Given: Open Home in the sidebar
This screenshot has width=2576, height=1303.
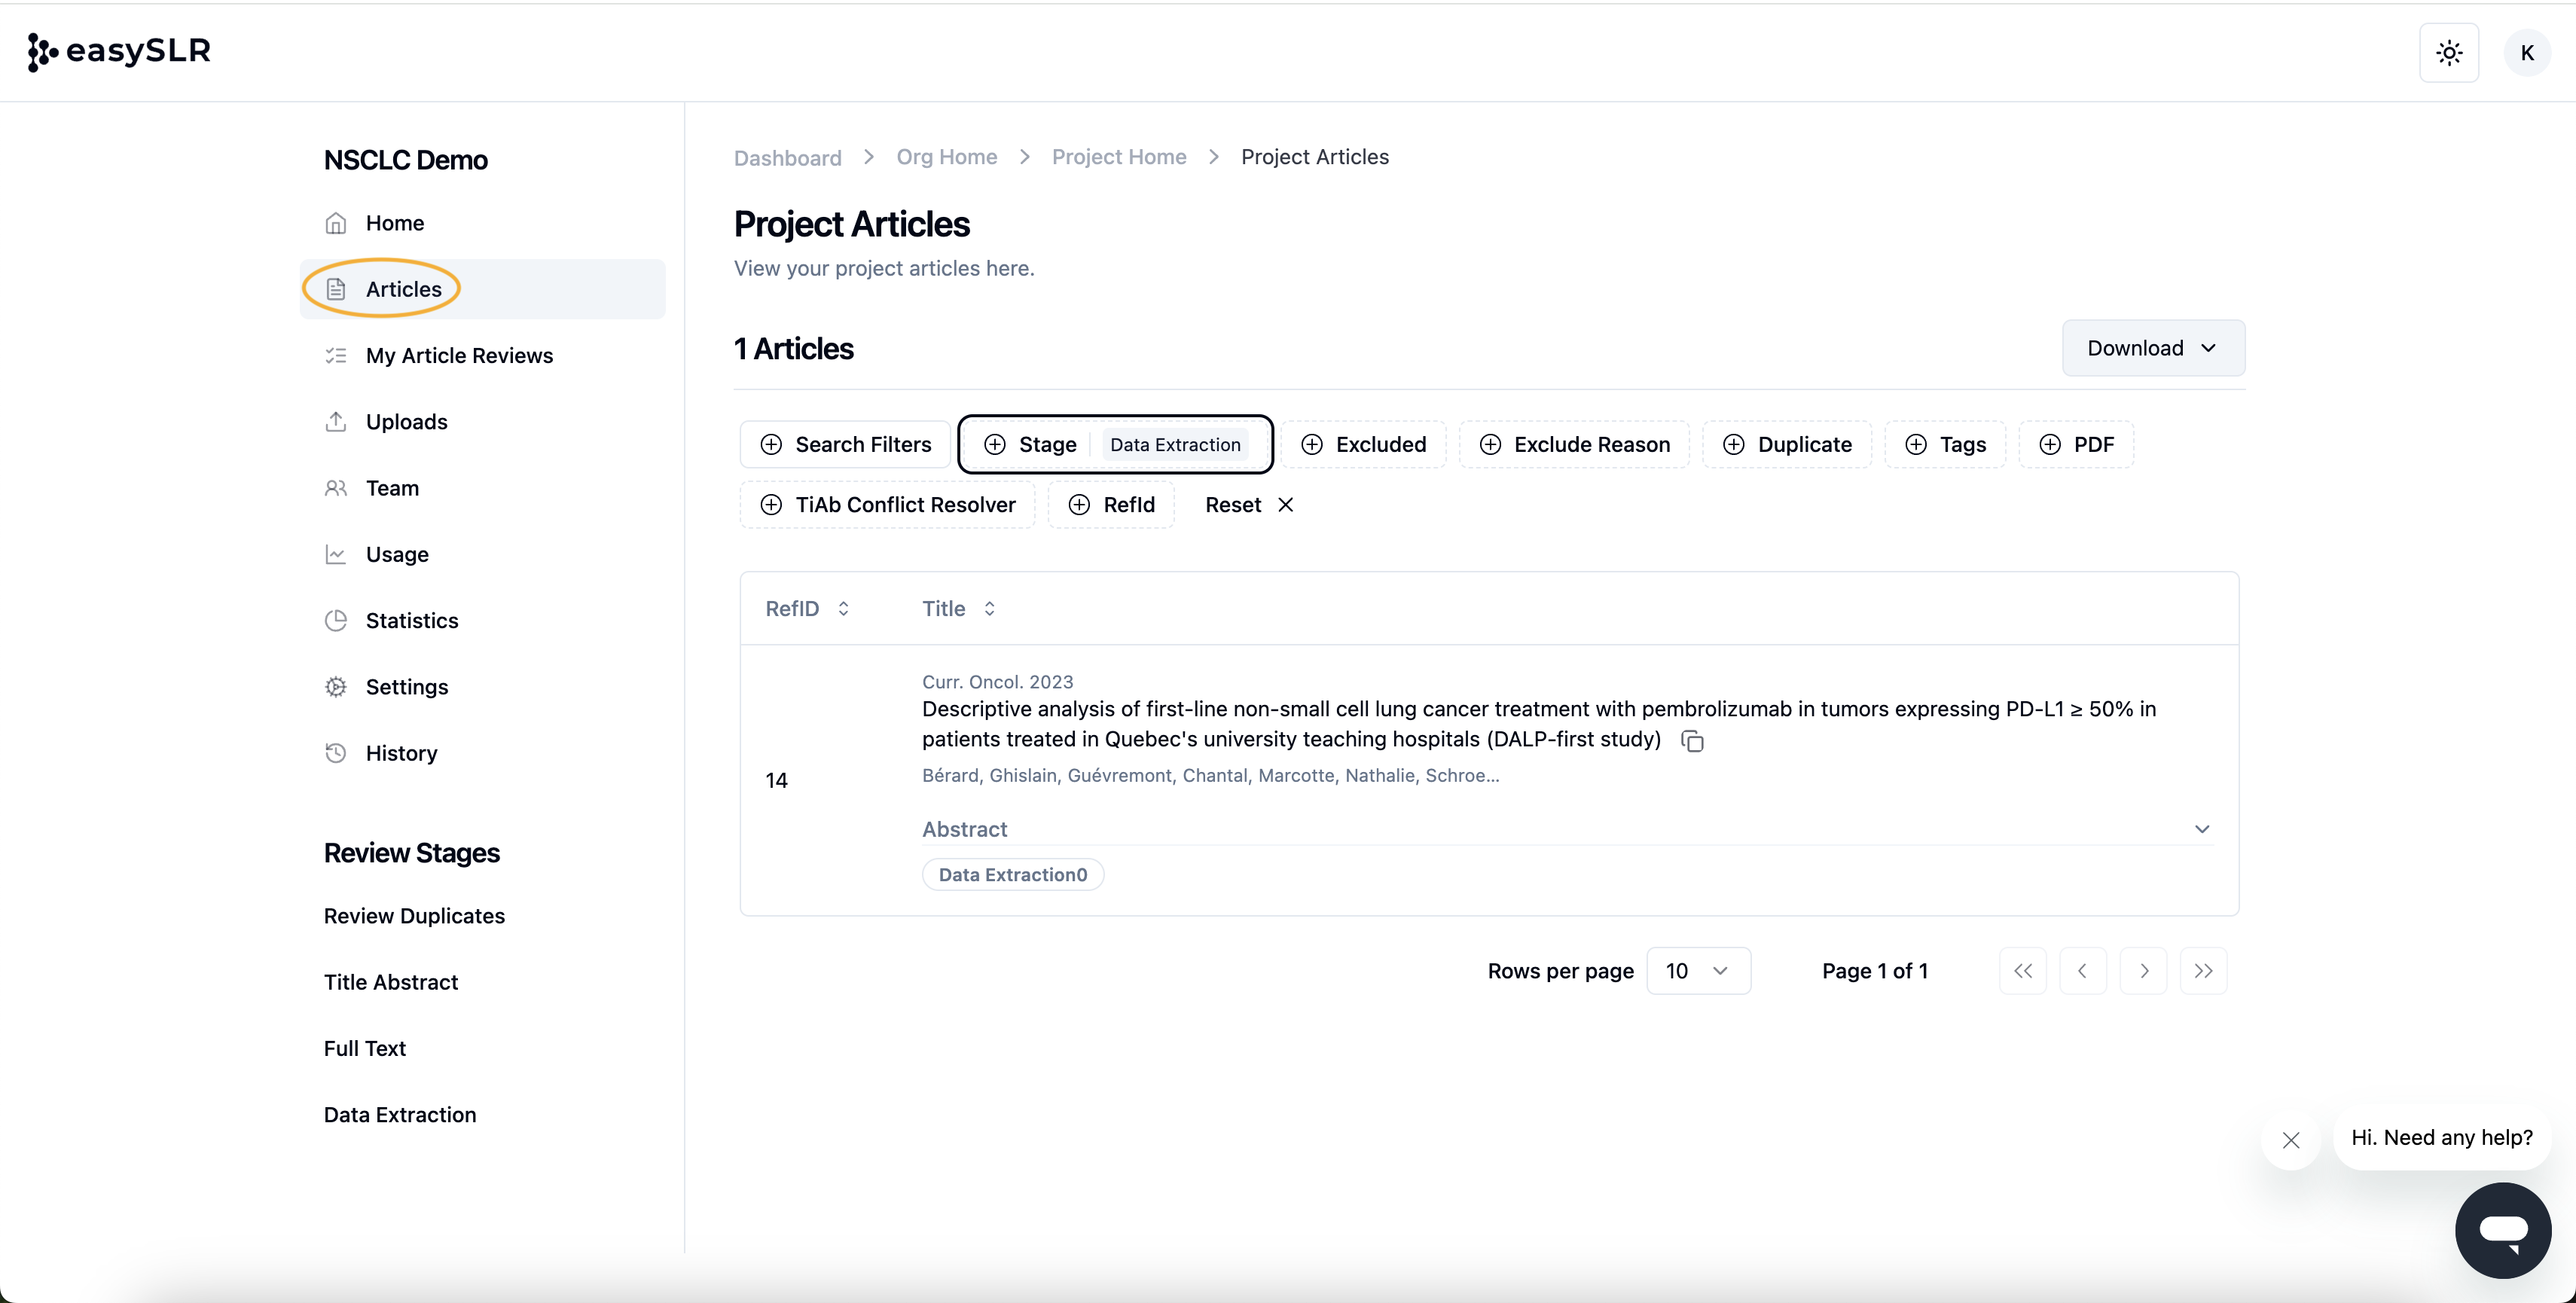Looking at the screenshot, I should coord(482,223).
